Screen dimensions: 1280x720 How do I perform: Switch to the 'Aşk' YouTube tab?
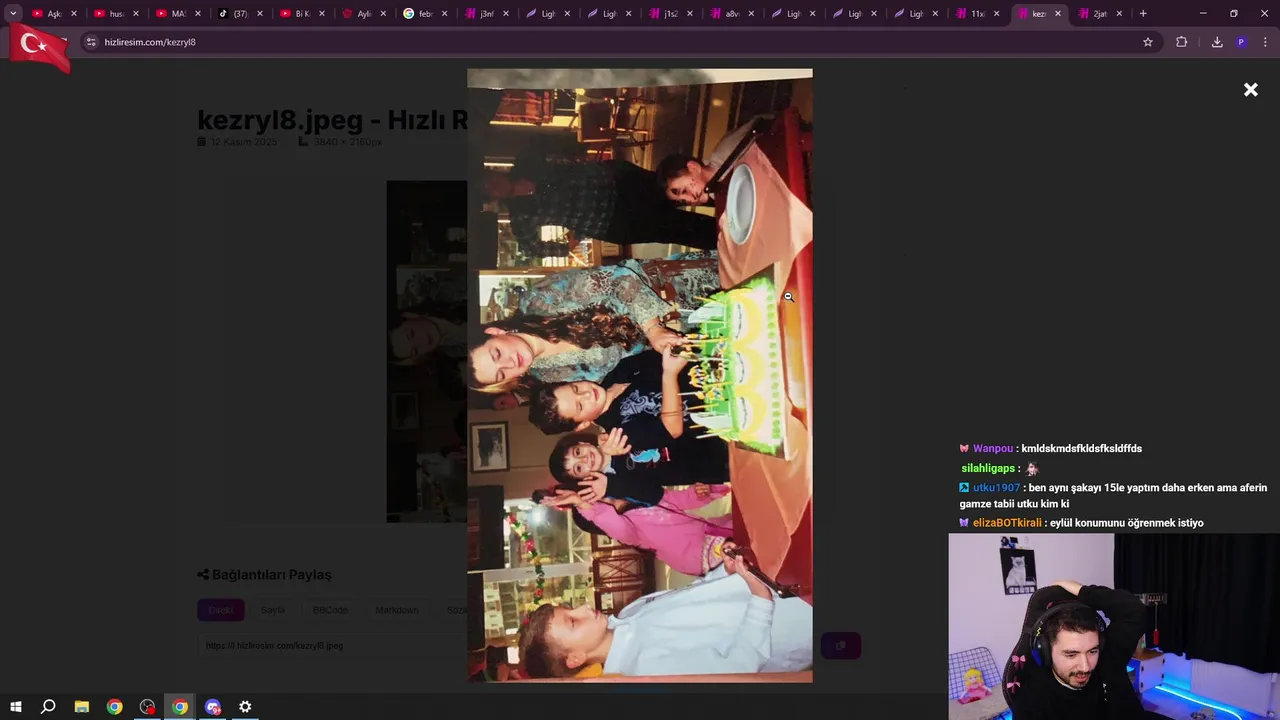coord(47,14)
